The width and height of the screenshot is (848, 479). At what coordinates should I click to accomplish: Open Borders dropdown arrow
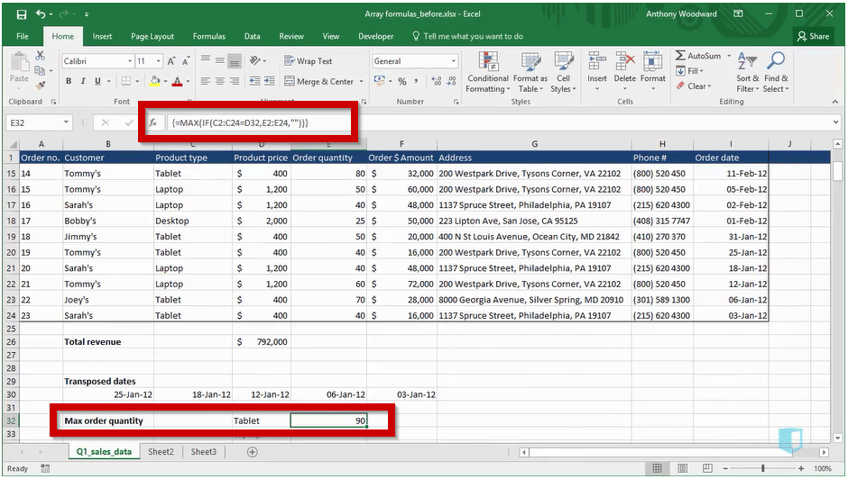[137, 82]
